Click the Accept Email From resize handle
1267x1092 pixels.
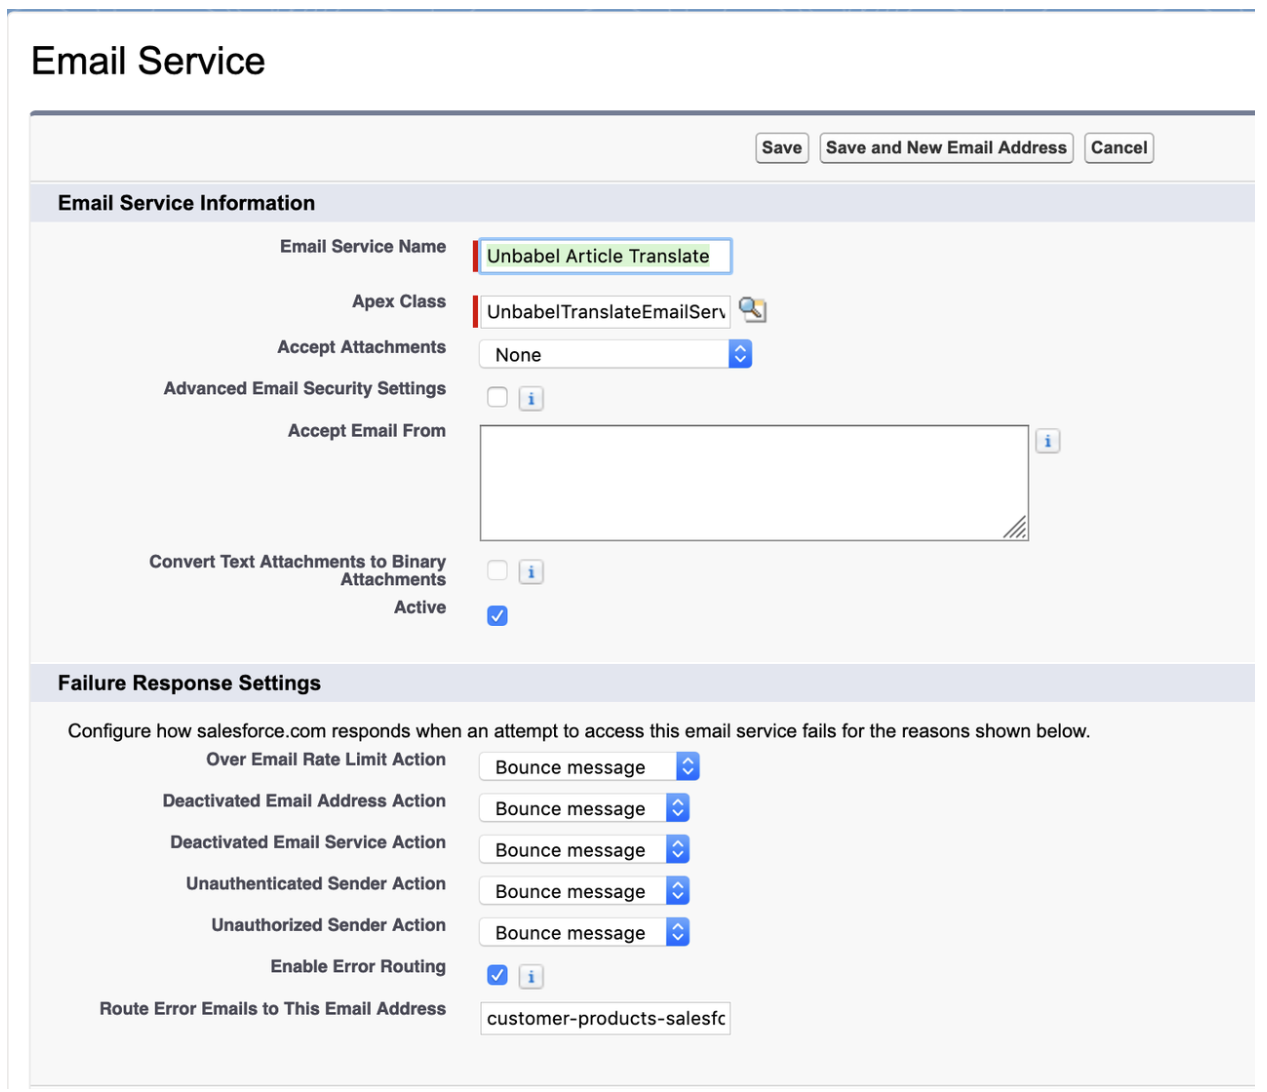coord(1016,528)
